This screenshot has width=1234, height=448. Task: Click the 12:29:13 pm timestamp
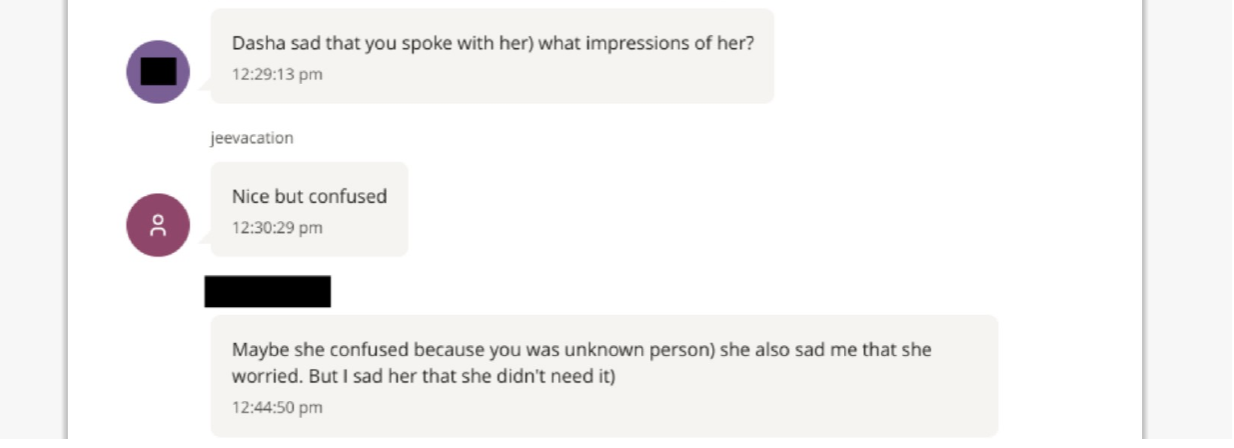point(277,74)
